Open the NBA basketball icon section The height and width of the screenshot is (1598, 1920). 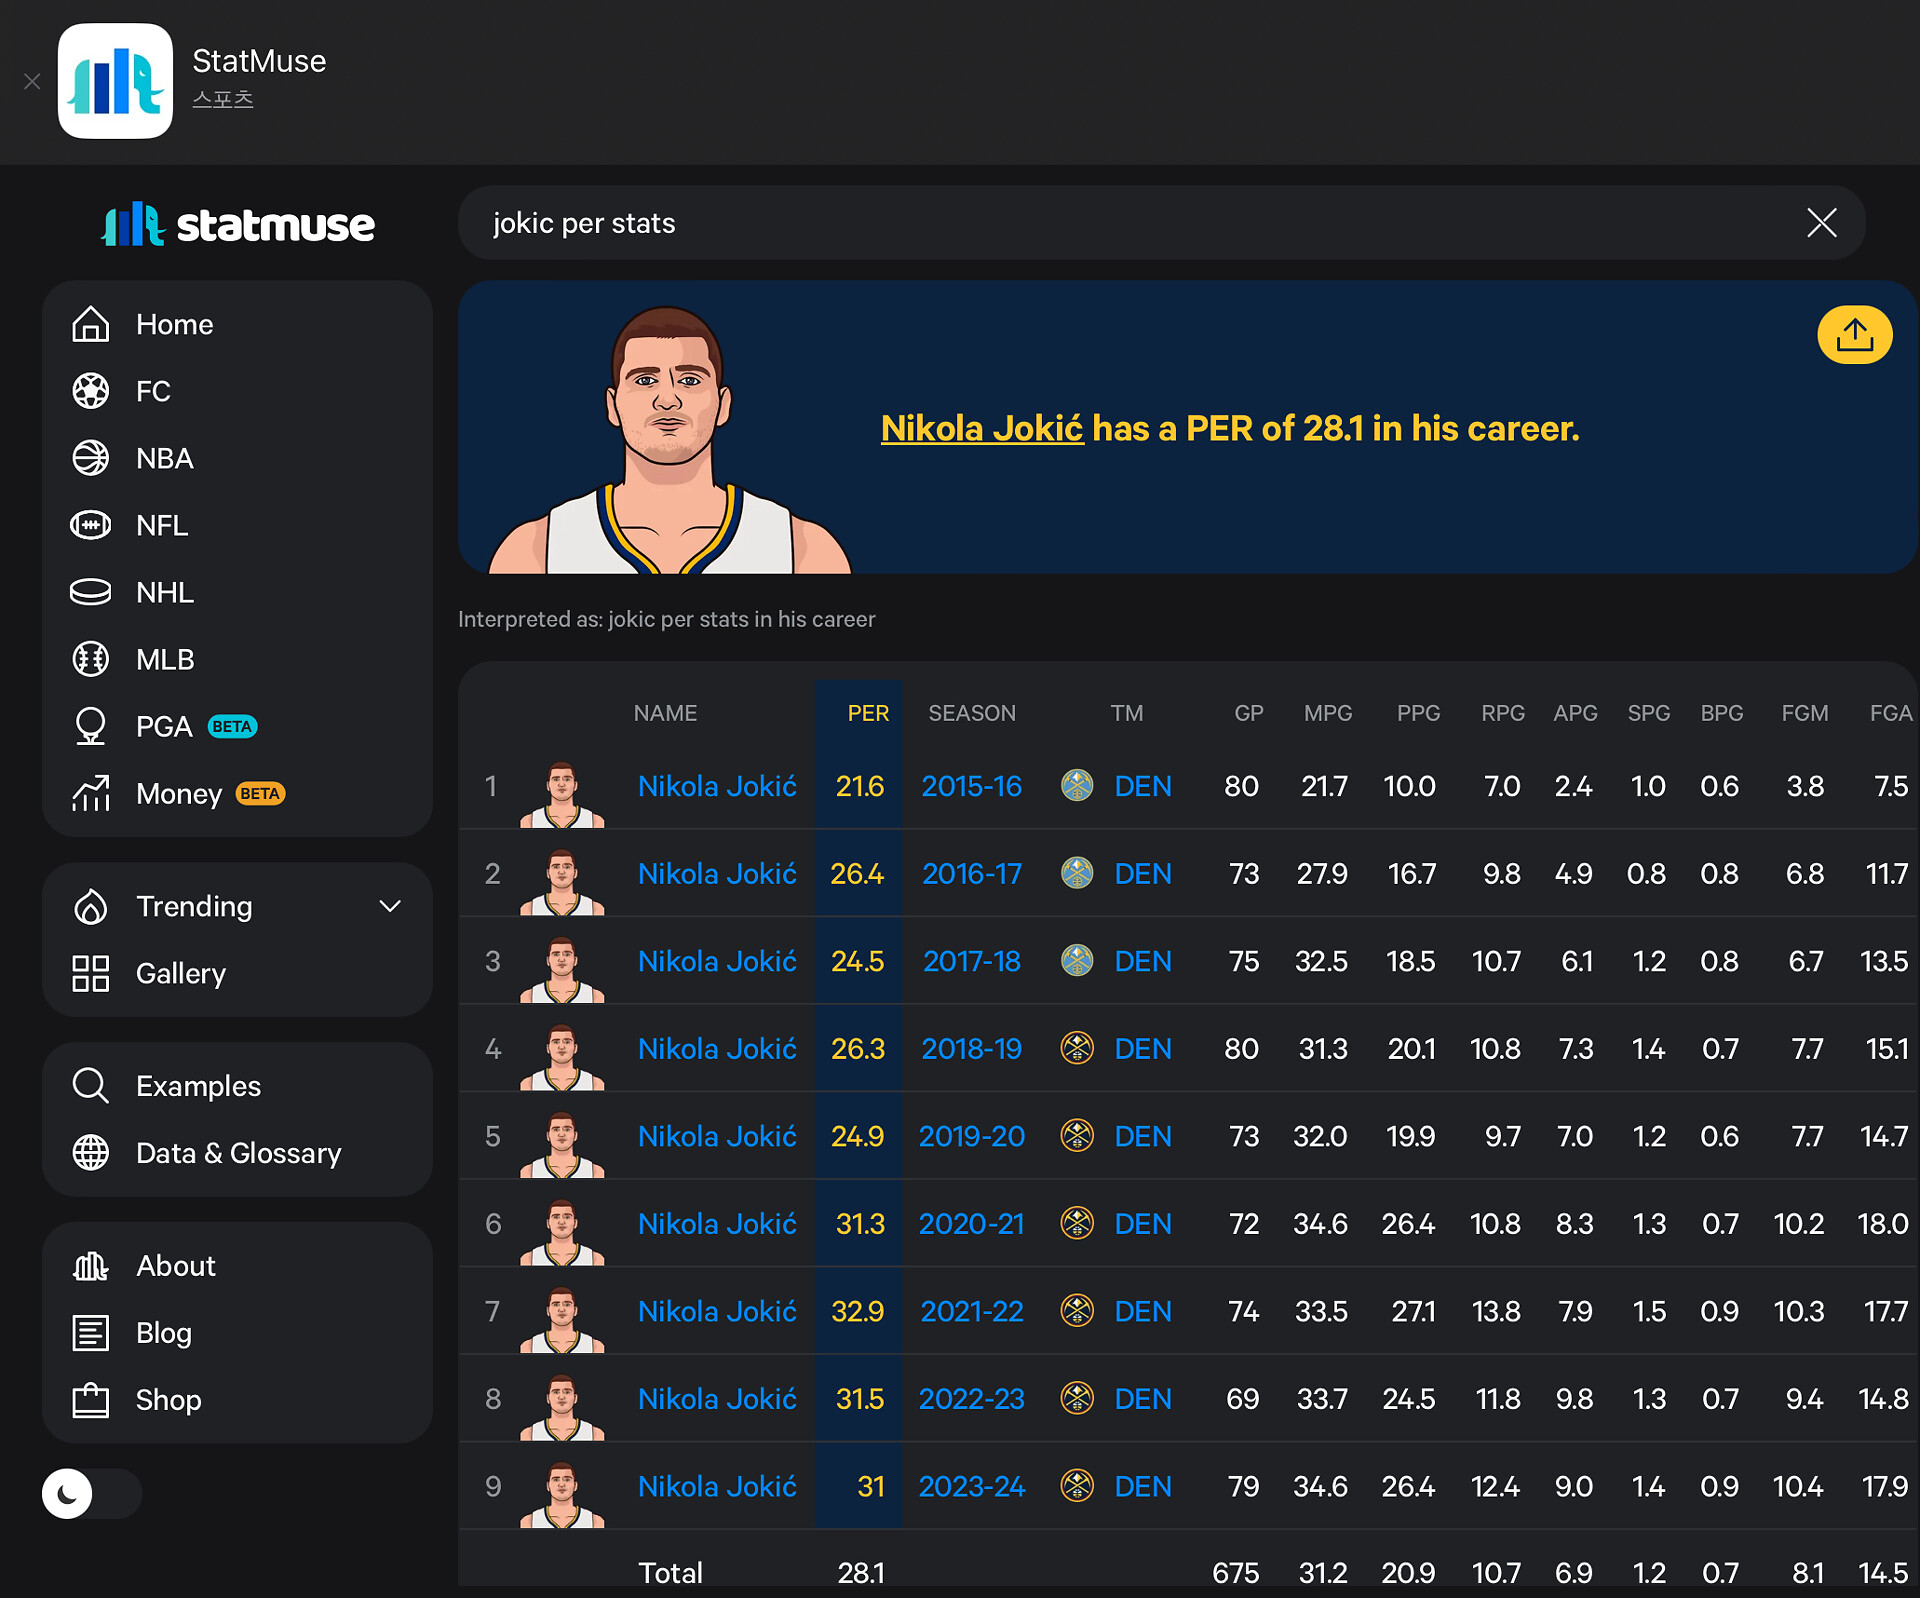click(x=91, y=458)
